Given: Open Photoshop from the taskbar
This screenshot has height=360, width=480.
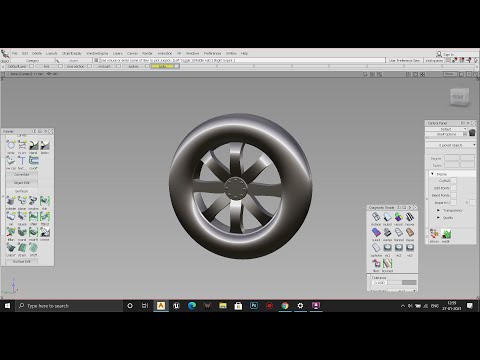Looking at the screenshot, I should click(x=254, y=306).
